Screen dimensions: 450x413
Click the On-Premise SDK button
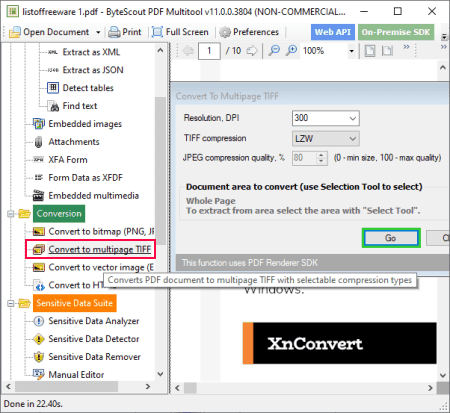(x=396, y=32)
